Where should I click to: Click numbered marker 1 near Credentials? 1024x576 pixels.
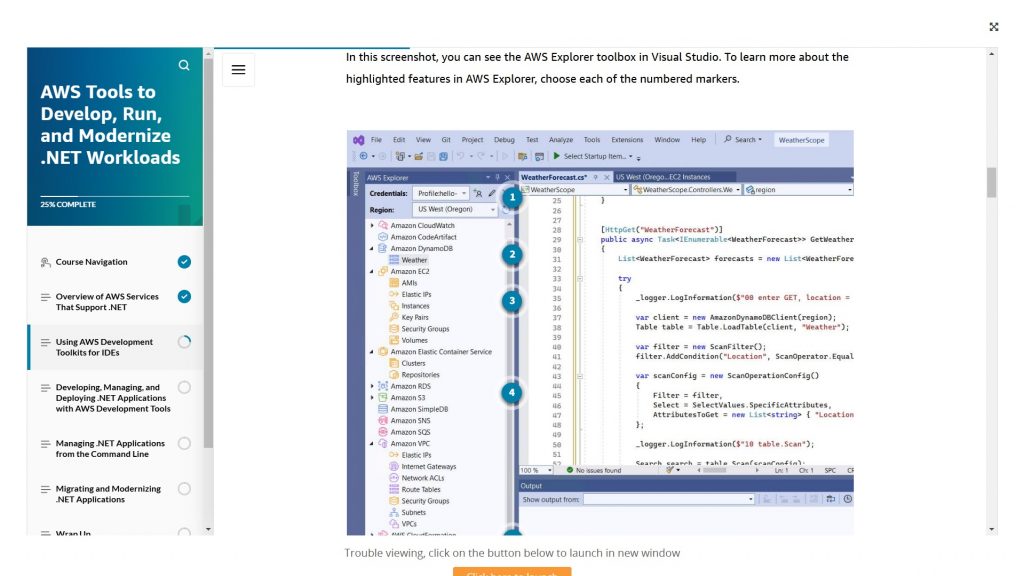coord(512,197)
